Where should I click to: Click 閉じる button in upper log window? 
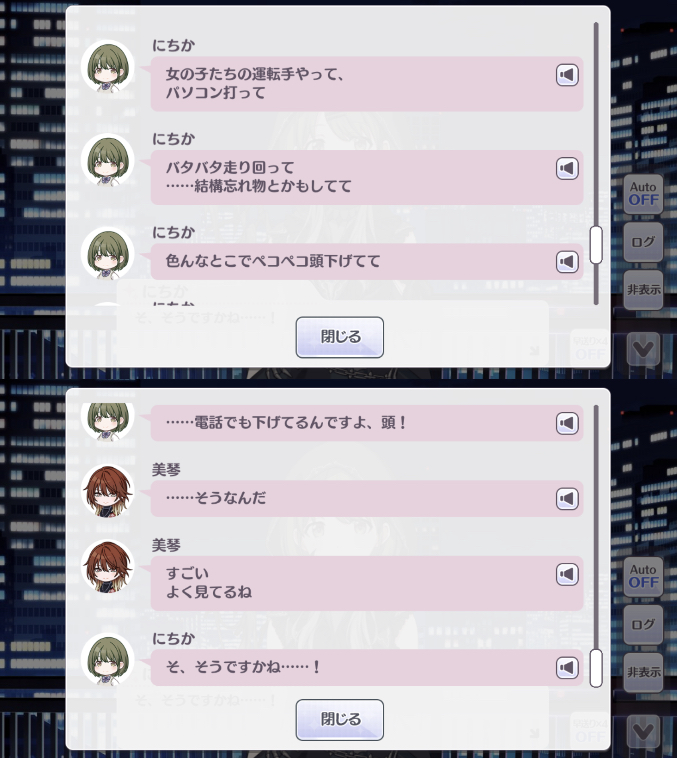coord(340,337)
